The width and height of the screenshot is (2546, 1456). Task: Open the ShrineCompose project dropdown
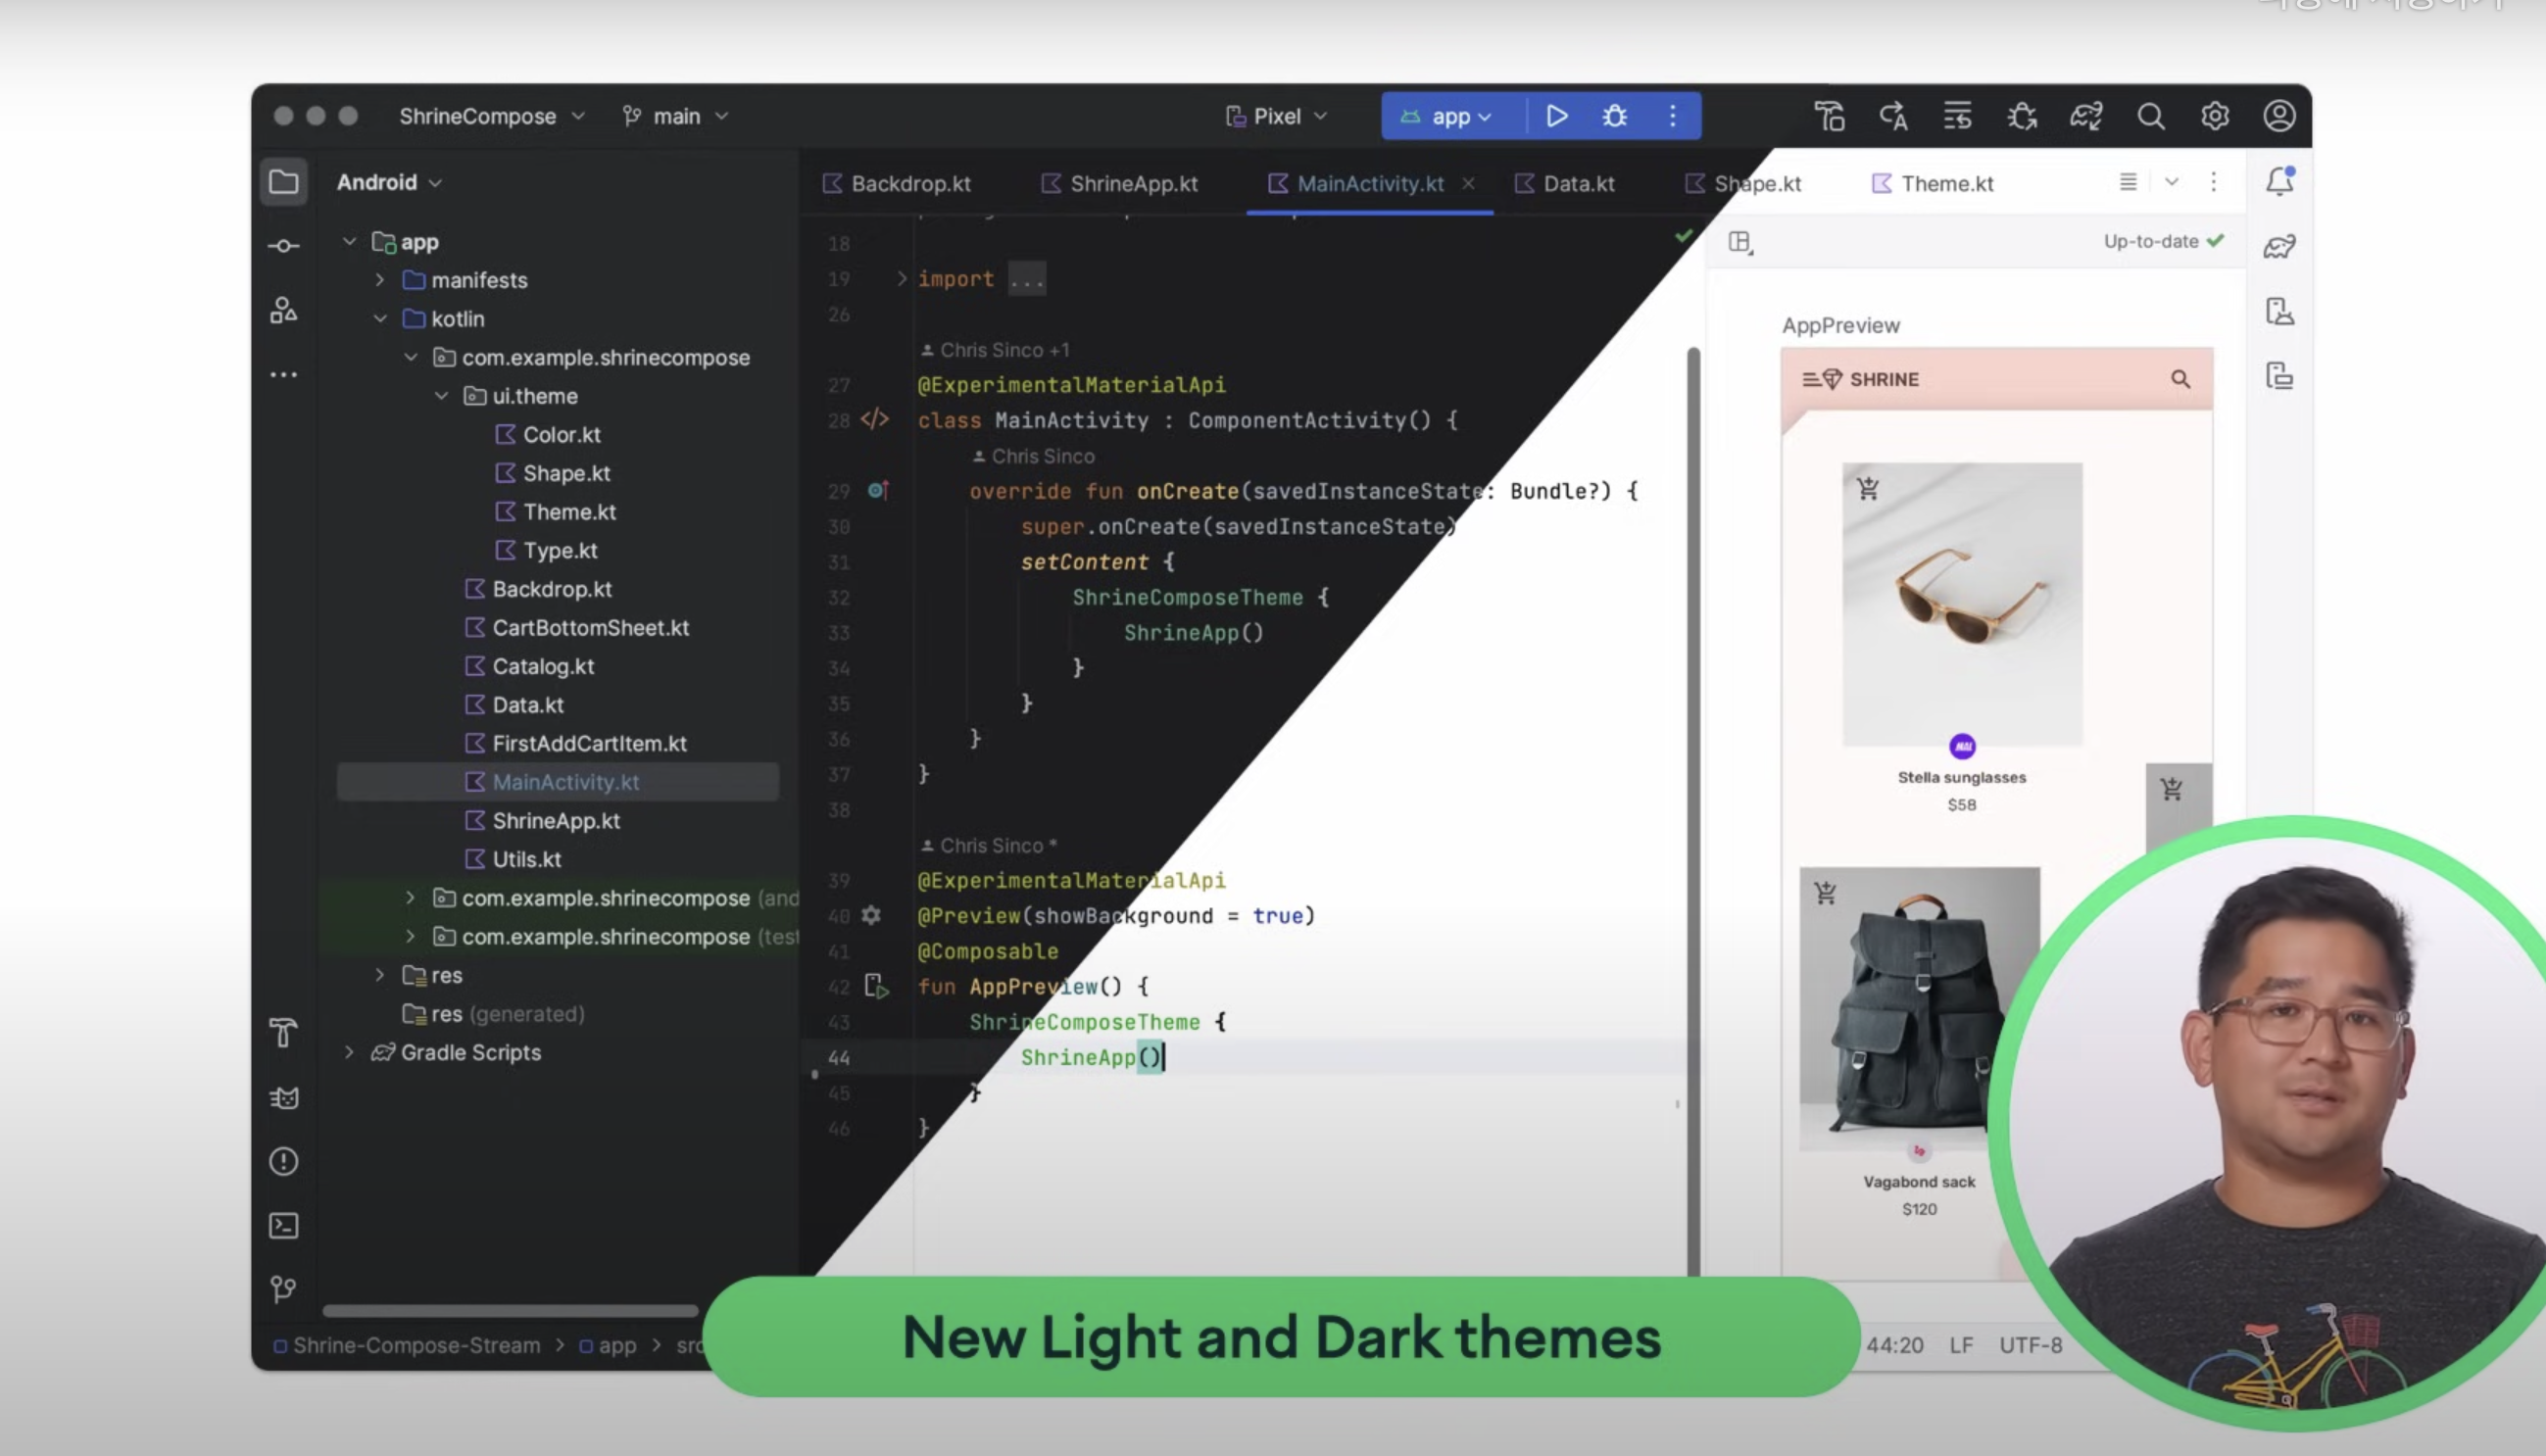[x=492, y=116]
